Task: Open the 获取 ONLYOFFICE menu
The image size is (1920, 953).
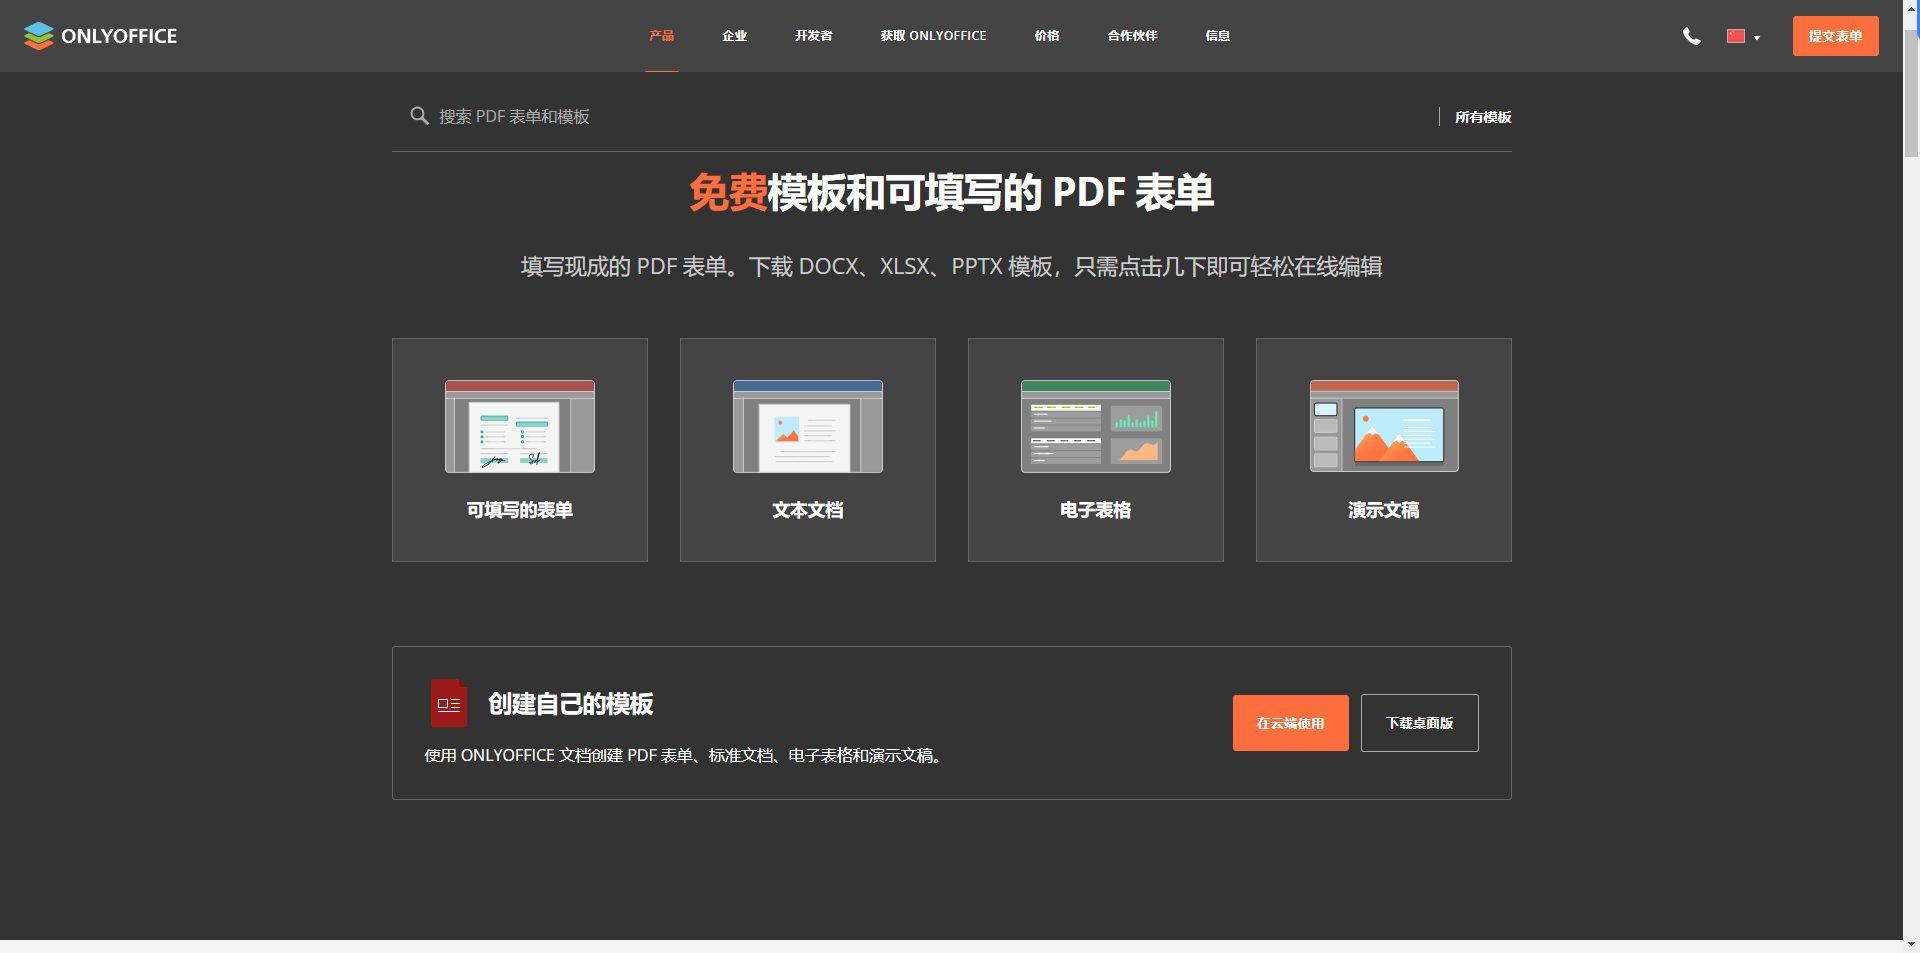Action: pos(932,35)
